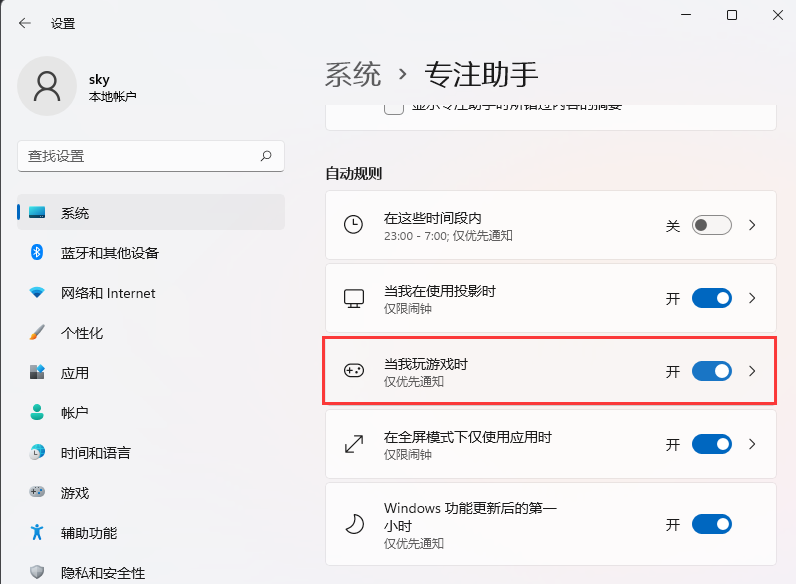Click the back arrow in title bar
Viewport: 796px width, 584px height.
(24, 23)
